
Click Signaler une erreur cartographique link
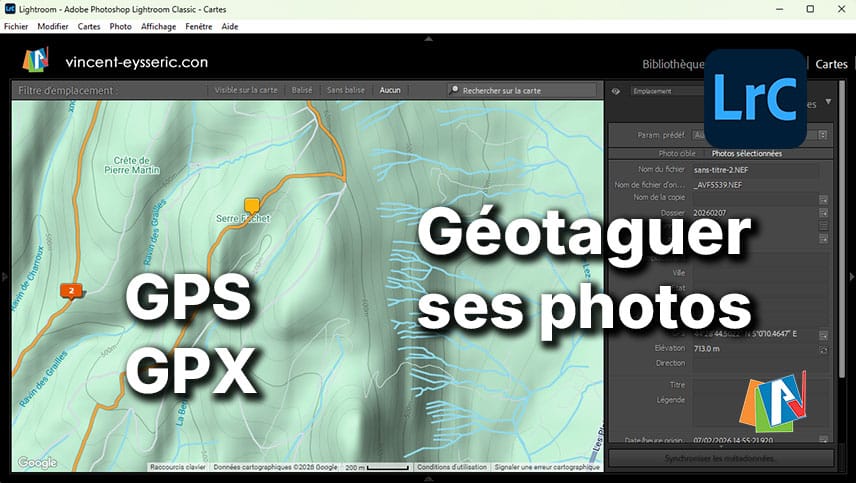pyautogui.click(x=547, y=467)
